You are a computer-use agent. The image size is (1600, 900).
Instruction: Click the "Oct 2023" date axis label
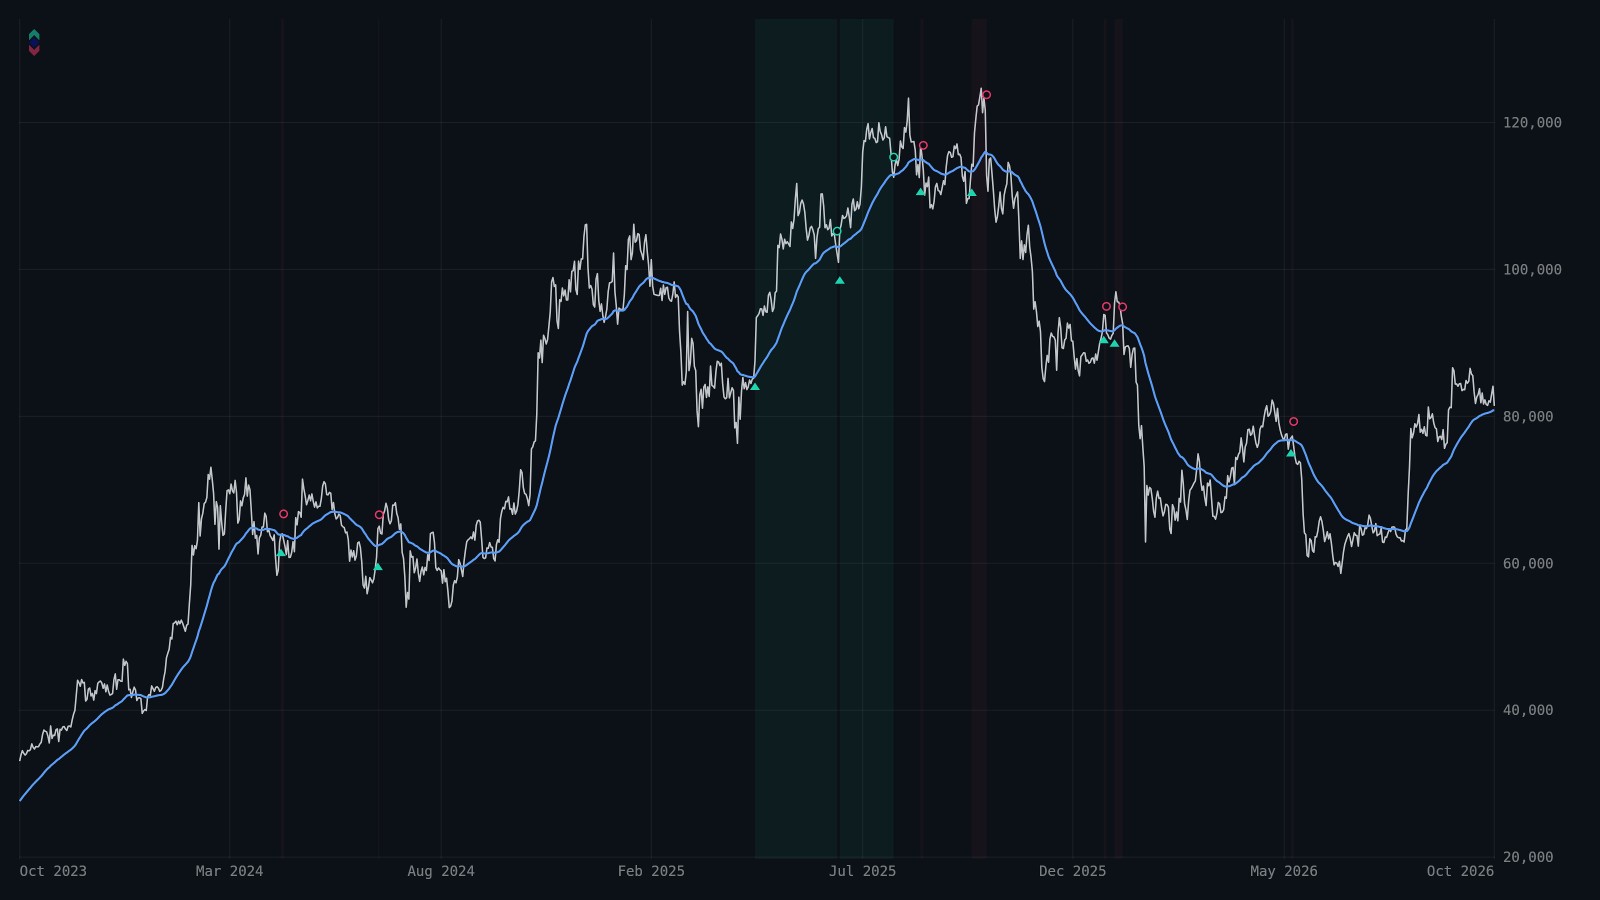click(53, 871)
